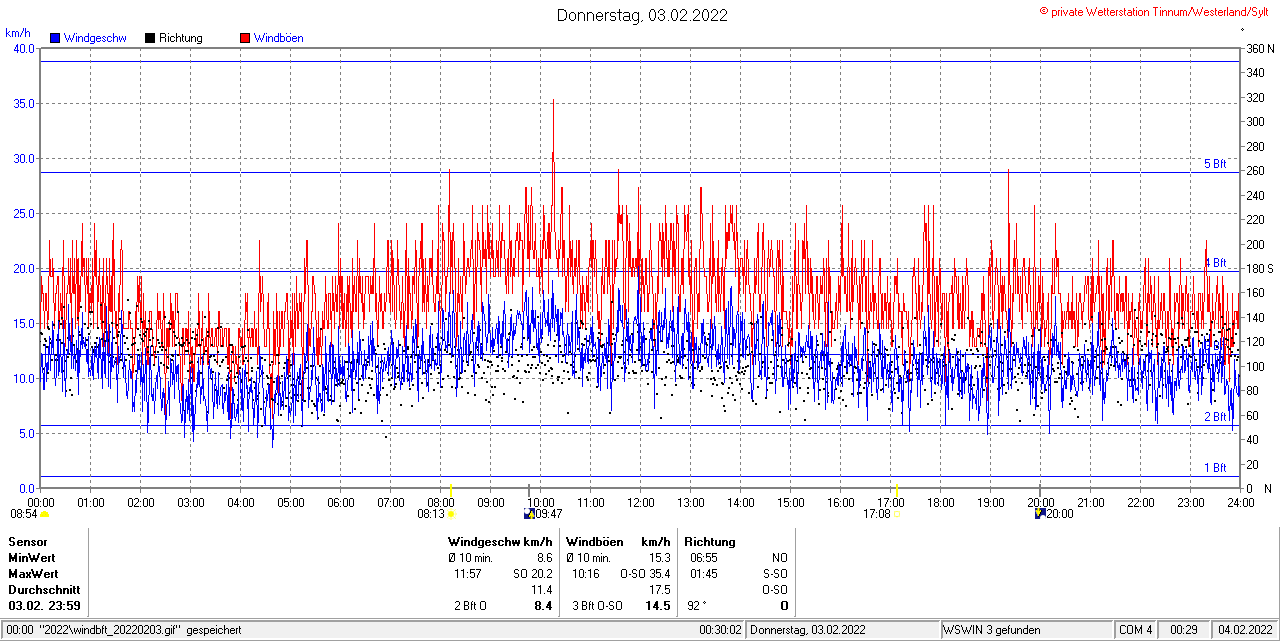The width and height of the screenshot is (1280, 641).
Task: Click the blue Windgeschw legend square
Action: click(x=55, y=38)
